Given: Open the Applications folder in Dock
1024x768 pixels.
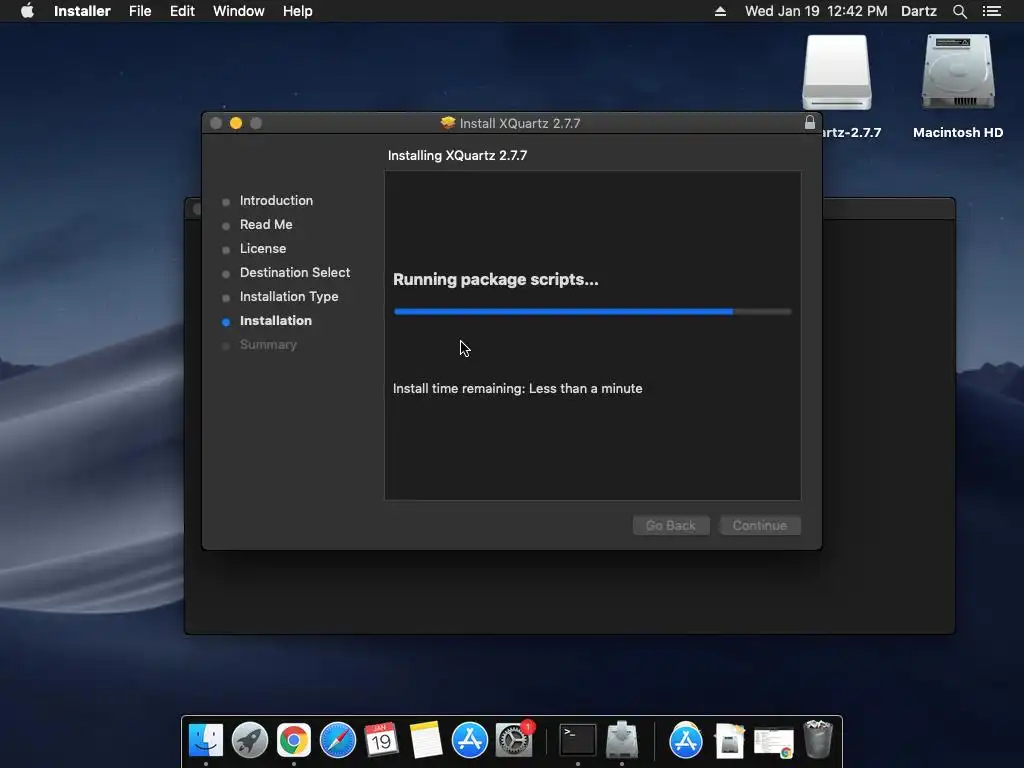Looking at the screenshot, I should coord(686,740).
